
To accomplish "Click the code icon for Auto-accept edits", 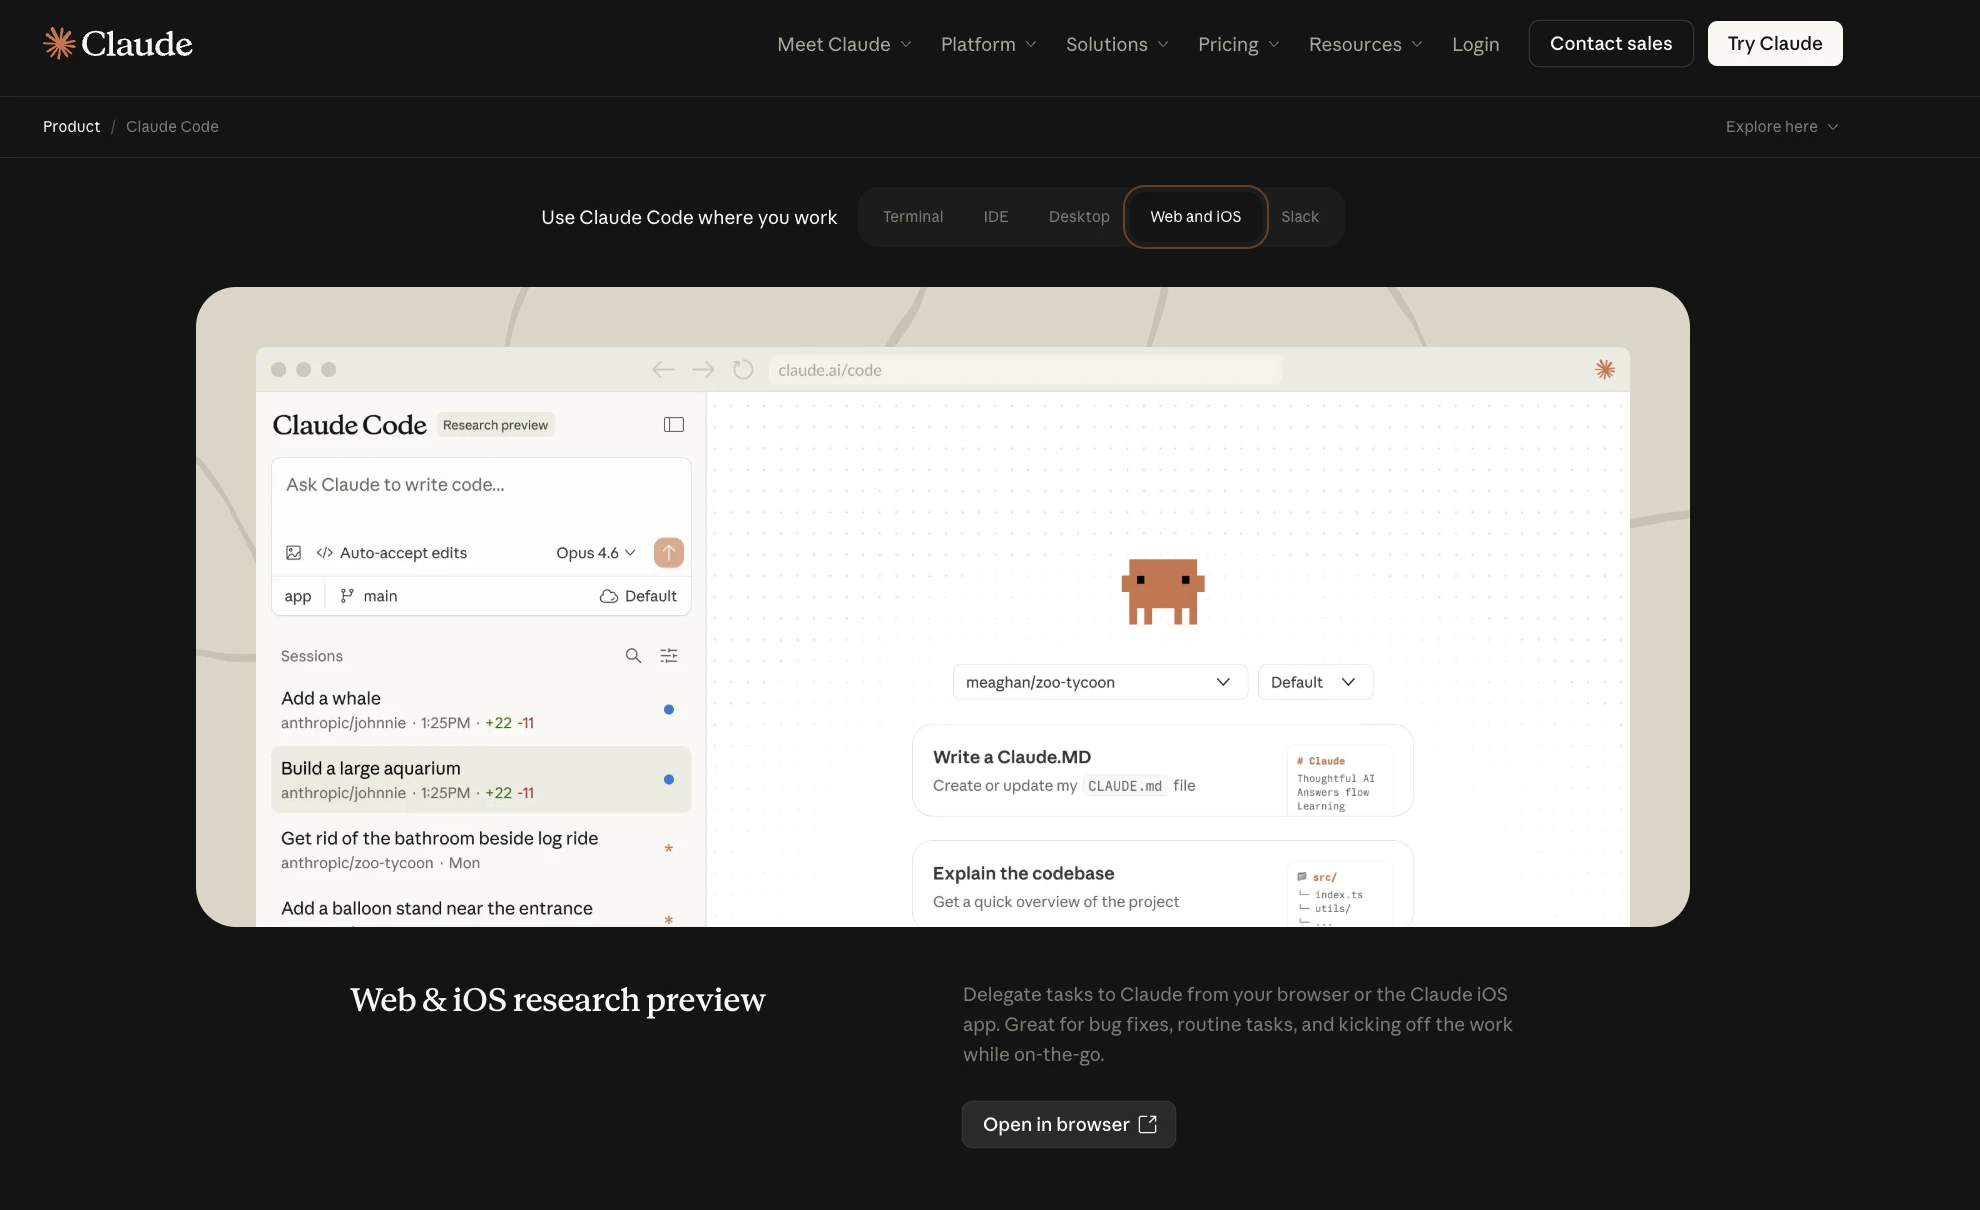I will (325, 553).
